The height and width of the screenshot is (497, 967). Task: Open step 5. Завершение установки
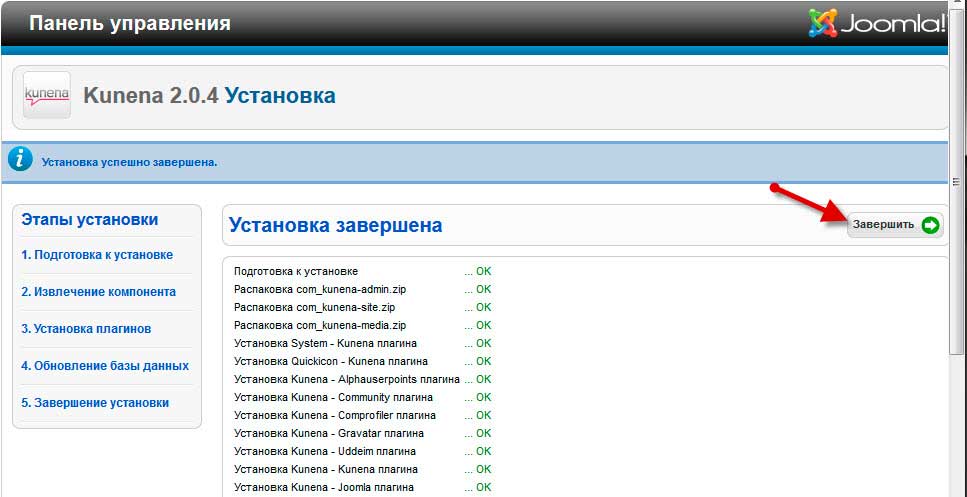[95, 403]
